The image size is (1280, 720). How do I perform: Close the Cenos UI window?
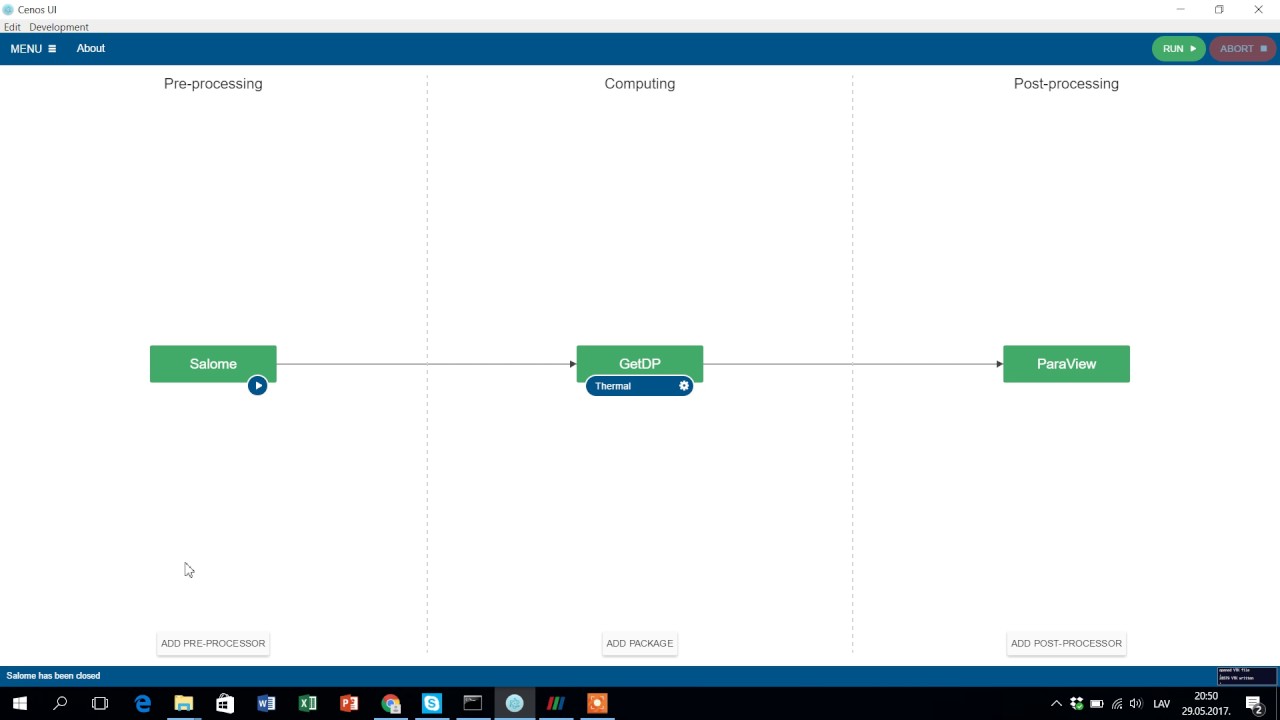1258,10
